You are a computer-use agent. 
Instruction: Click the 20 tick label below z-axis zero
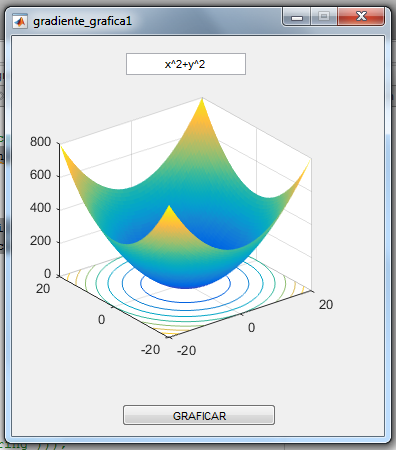(x=43, y=289)
